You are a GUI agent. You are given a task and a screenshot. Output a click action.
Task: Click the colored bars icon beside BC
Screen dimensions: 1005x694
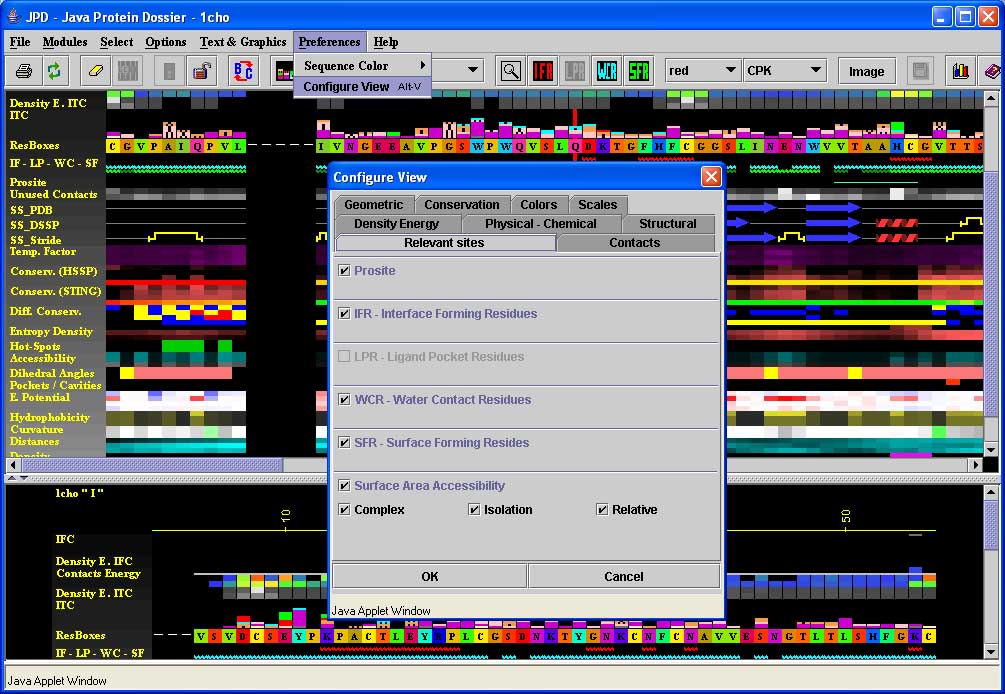[x=283, y=71]
